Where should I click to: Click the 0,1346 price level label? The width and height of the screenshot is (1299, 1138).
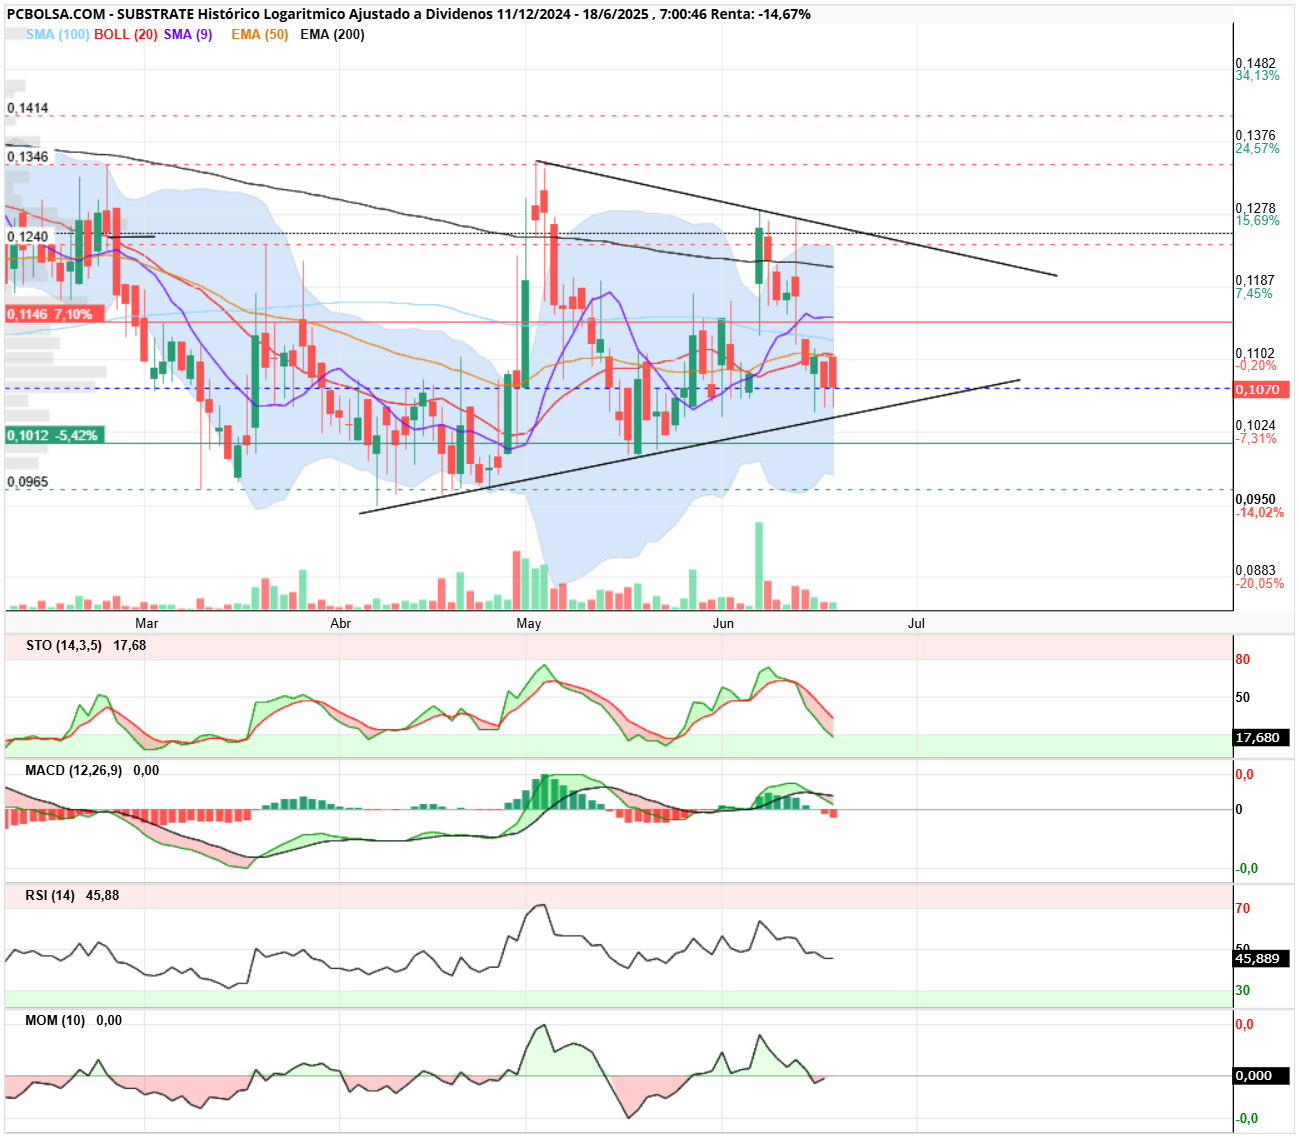(27, 157)
